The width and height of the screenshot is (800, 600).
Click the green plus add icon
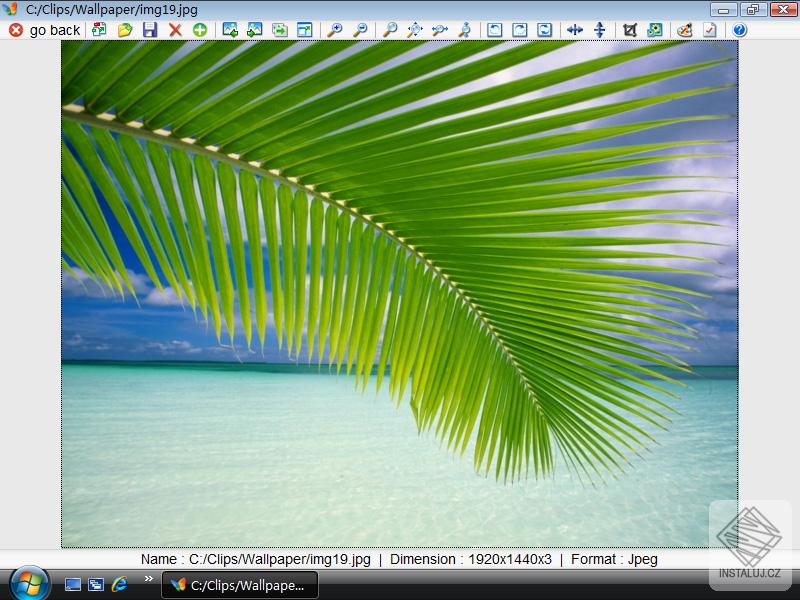coord(200,30)
